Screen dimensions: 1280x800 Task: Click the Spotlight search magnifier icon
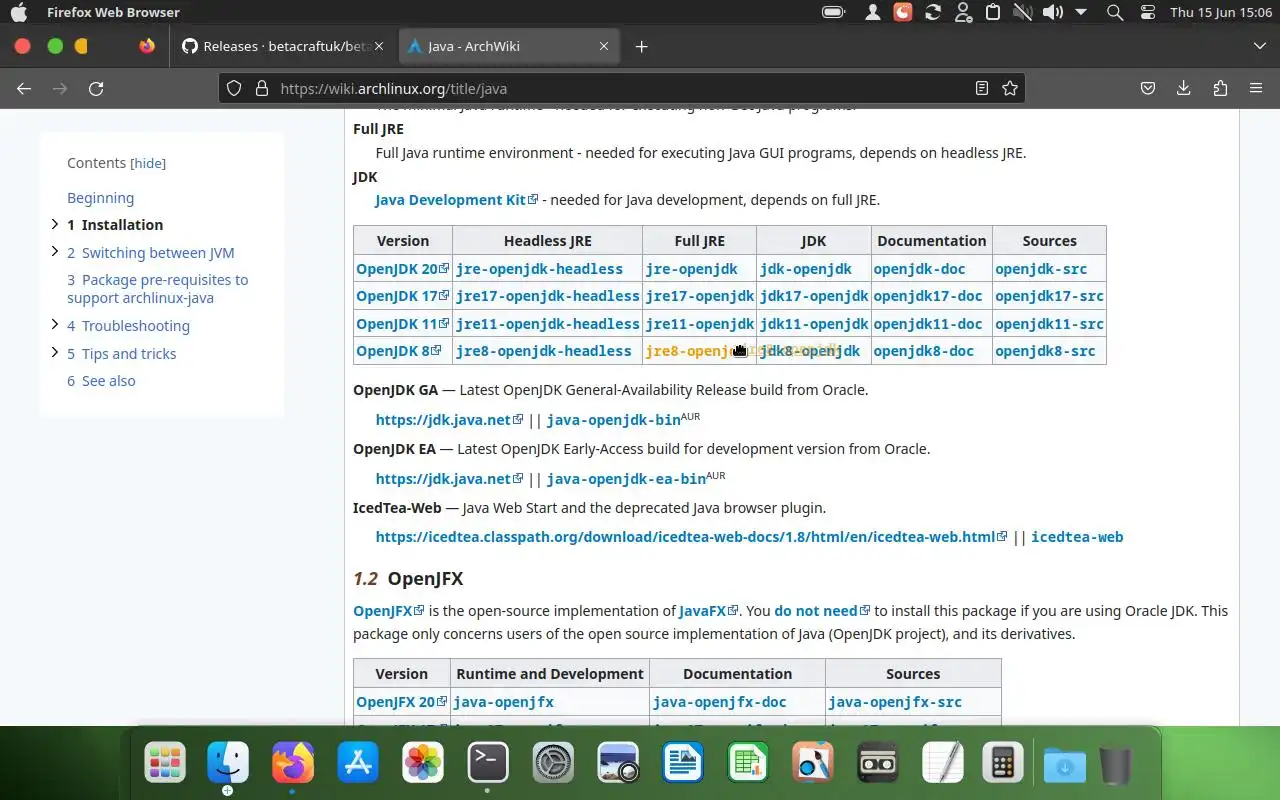pos(1115,12)
